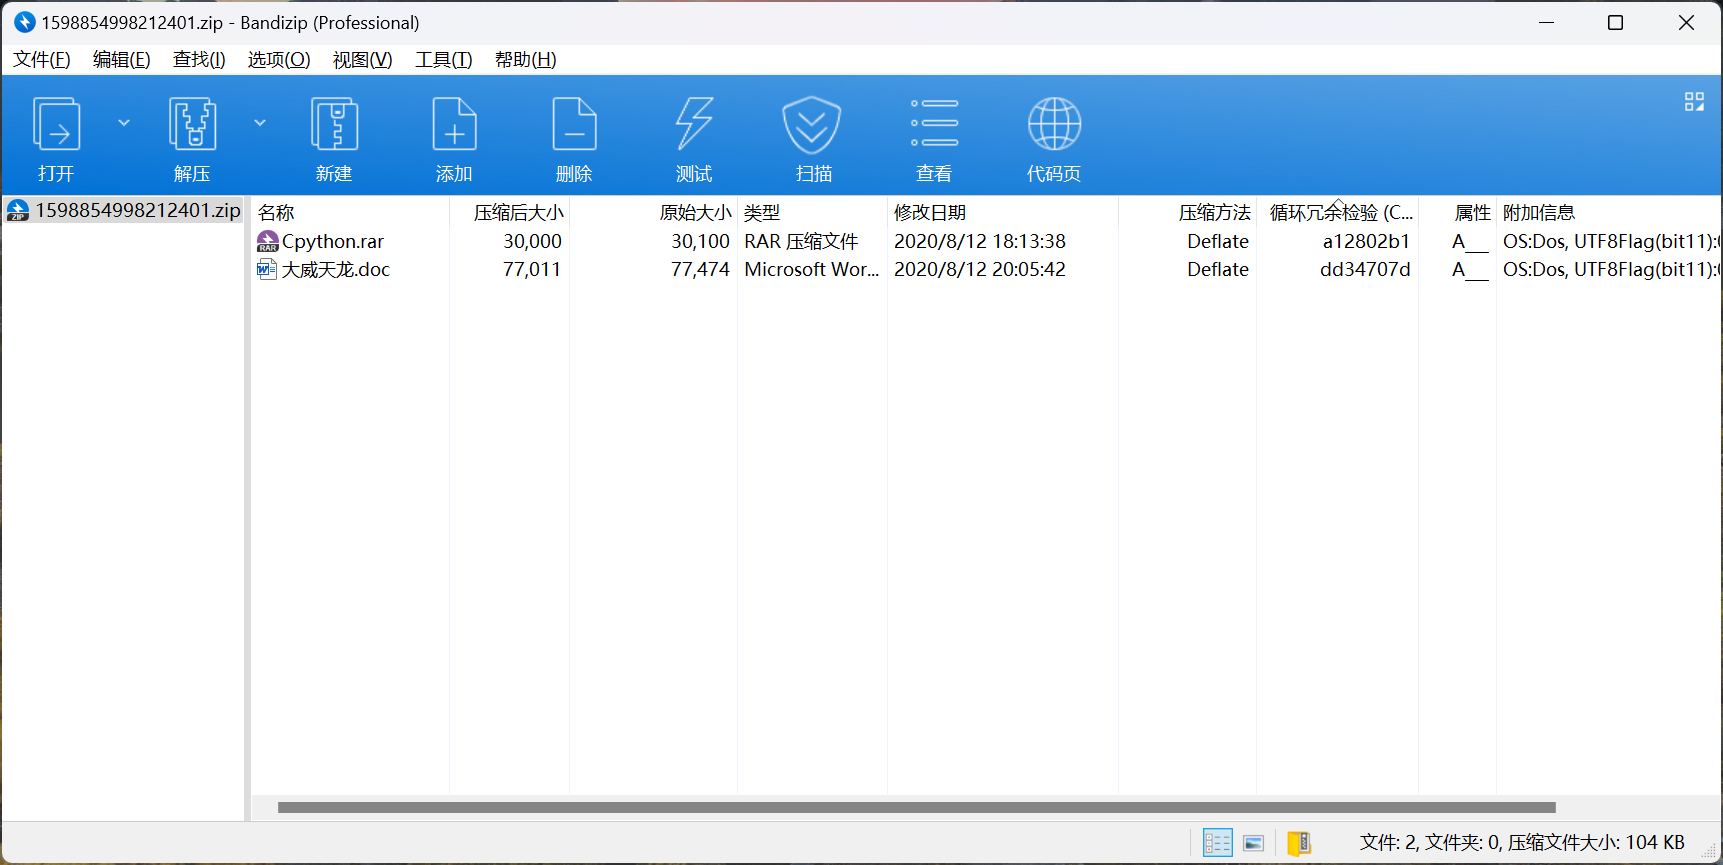Image resolution: width=1723 pixels, height=865 pixels.
Task: Click RAR 压缩文件 type cell
Action: coord(801,241)
